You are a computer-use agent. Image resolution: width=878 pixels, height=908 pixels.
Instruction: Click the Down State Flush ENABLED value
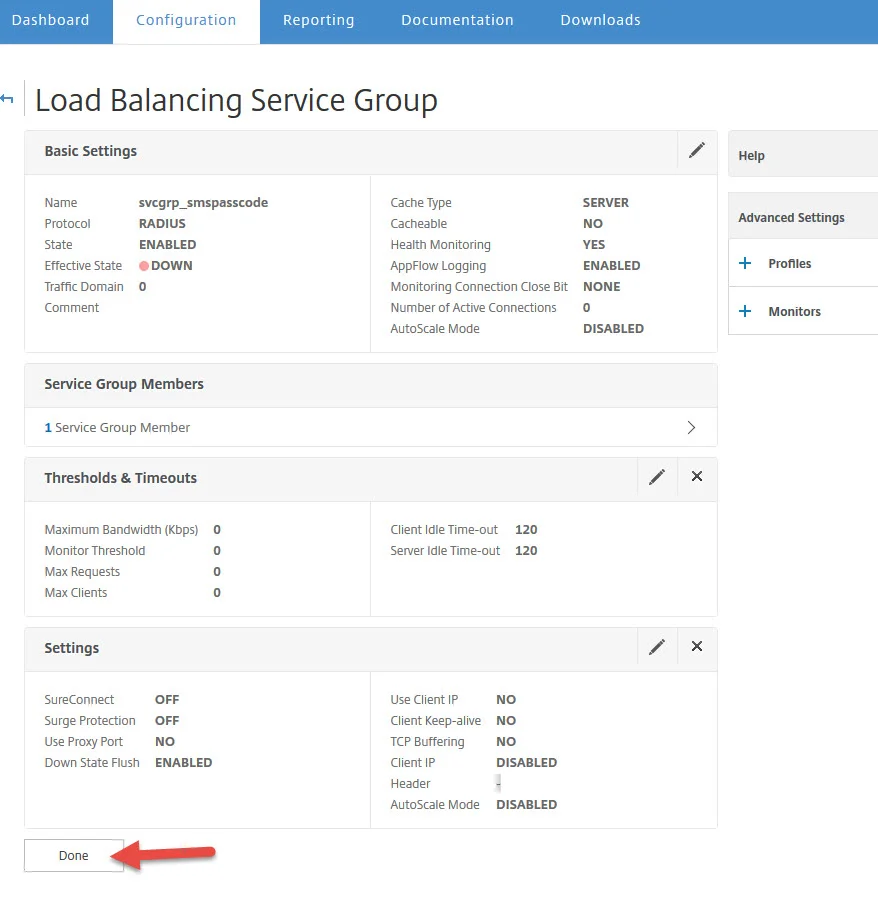pyautogui.click(x=184, y=763)
